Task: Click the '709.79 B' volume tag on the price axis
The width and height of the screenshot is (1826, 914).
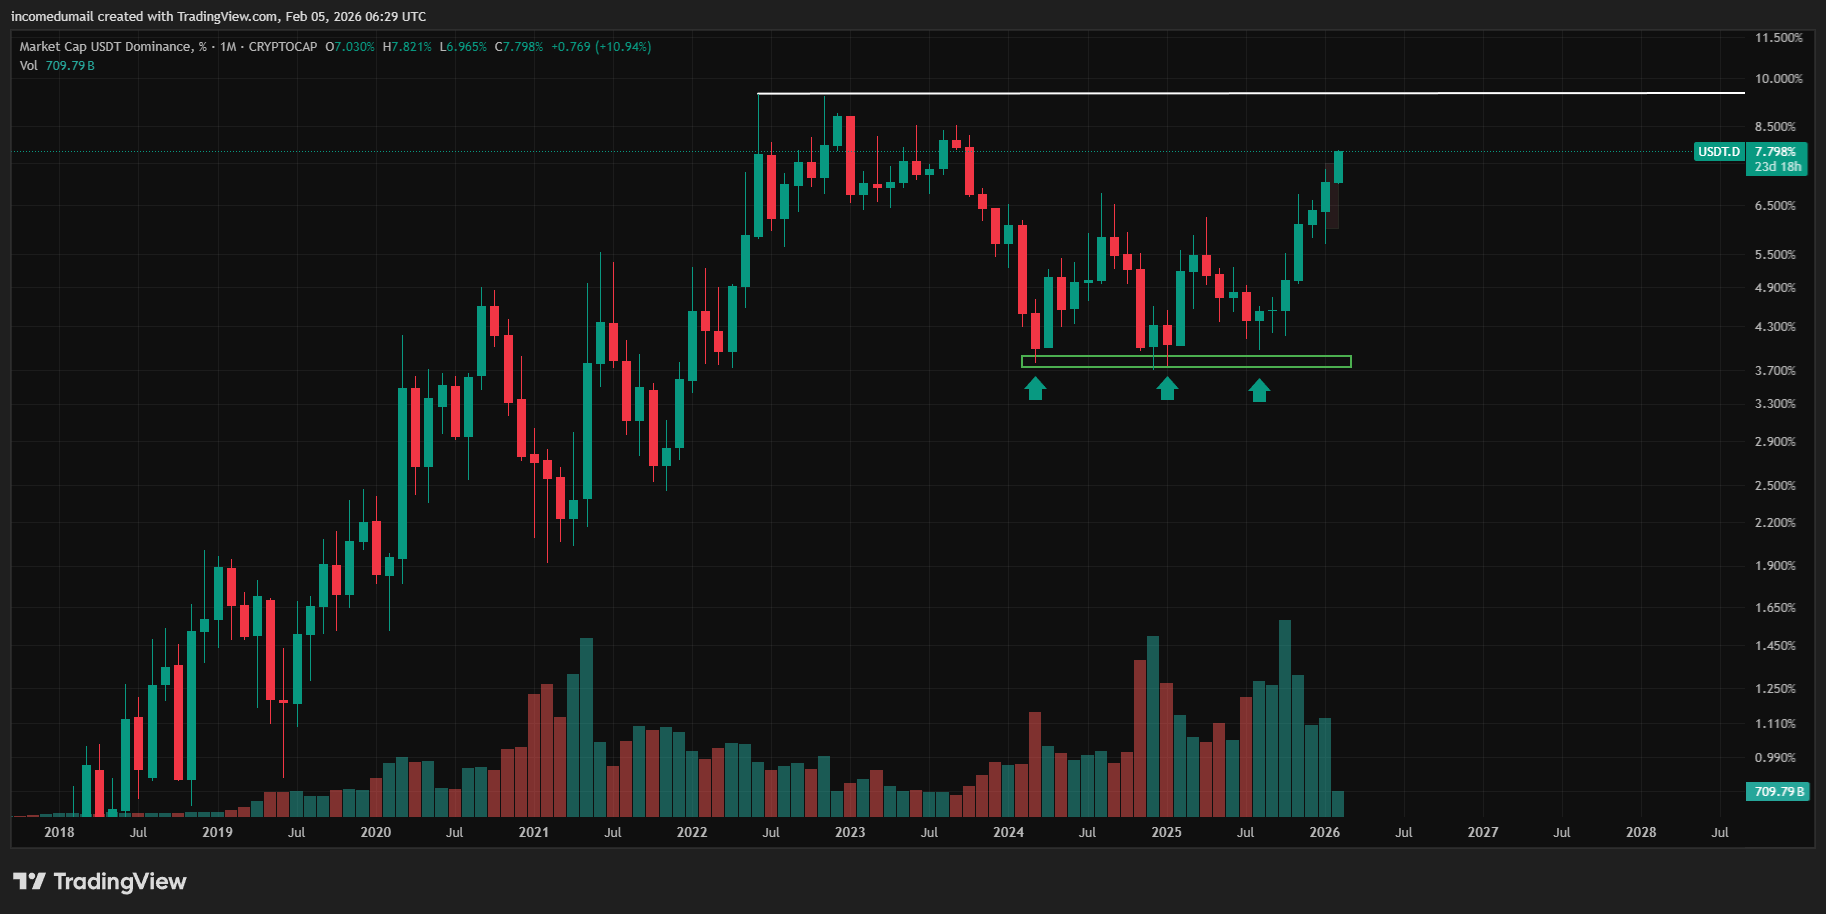Action: (x=1778, y=791)
